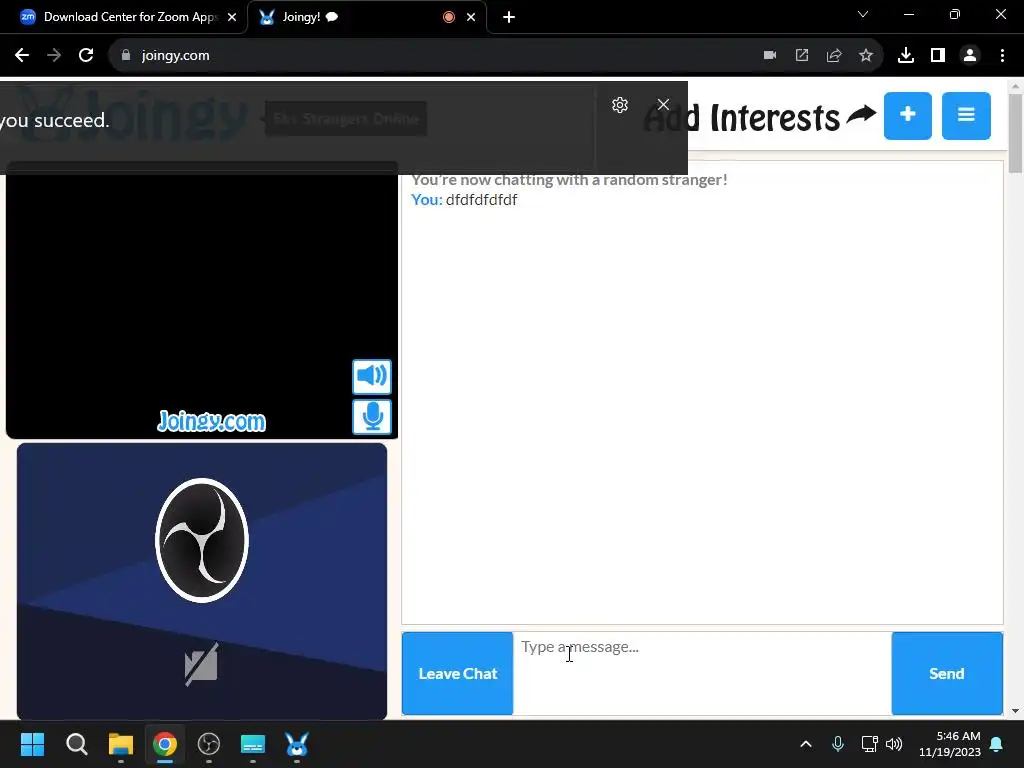Close the Joingy! tab

point(471,17)
